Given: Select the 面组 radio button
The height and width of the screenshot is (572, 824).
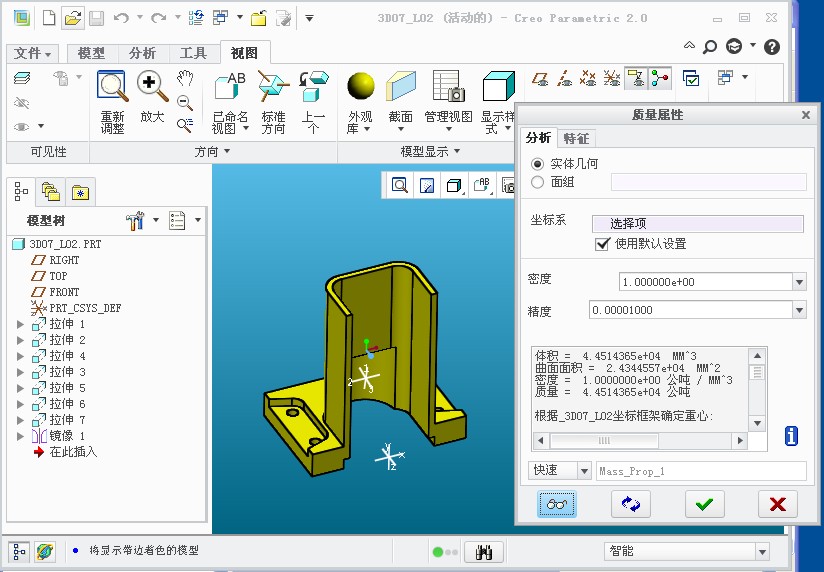Looking at the screenshot, I should tap(538, 182).
